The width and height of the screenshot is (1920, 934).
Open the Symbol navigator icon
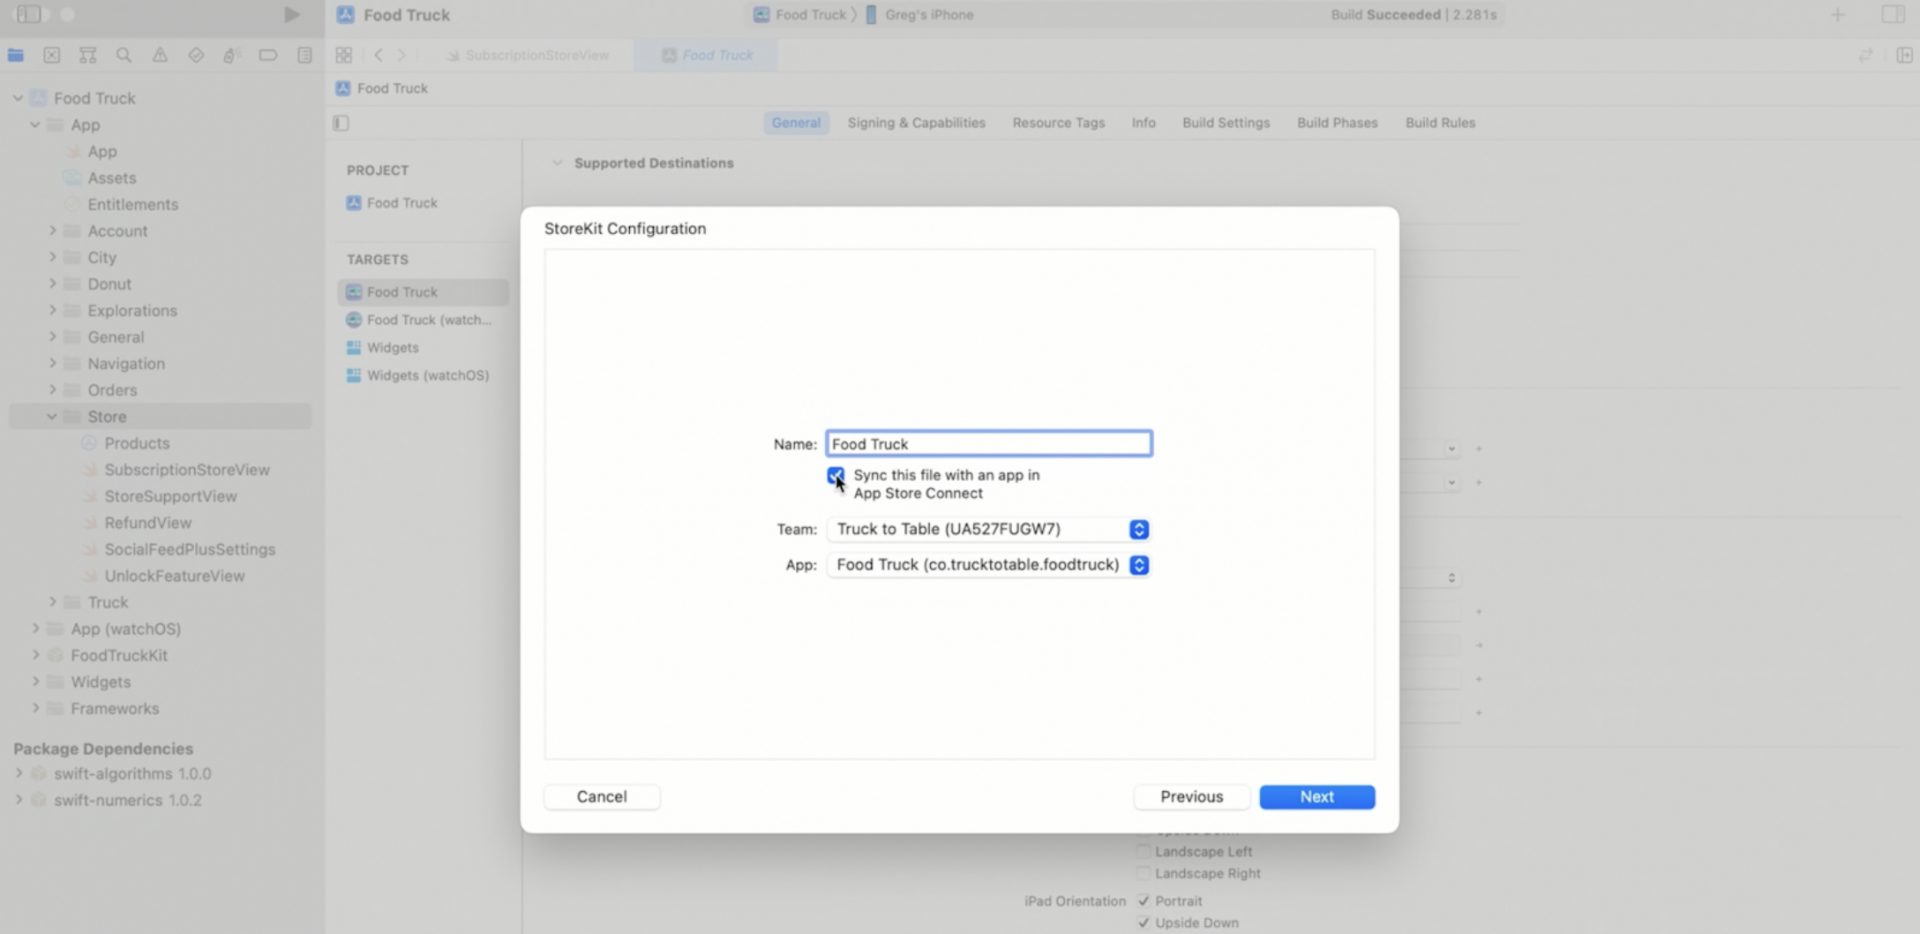point(88,55)
